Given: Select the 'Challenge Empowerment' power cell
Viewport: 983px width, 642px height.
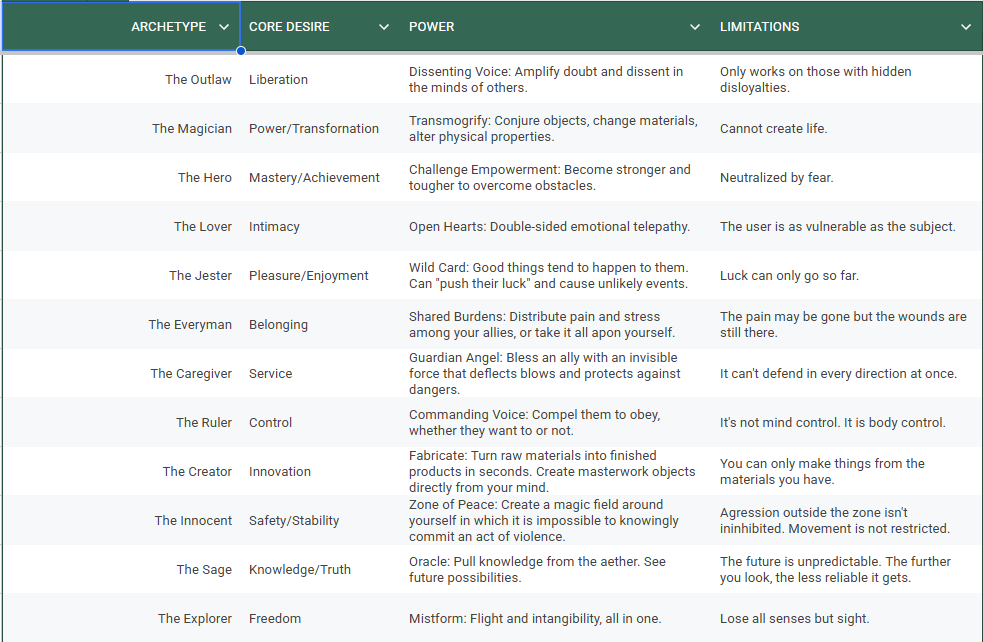Looking at the screenshot, I should click(555, 177).
